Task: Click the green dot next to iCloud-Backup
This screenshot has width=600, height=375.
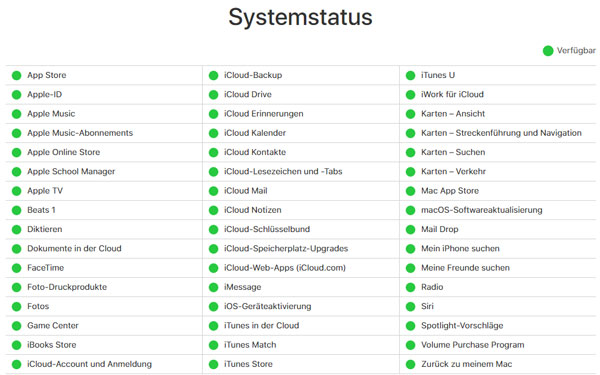Action: 214,75
